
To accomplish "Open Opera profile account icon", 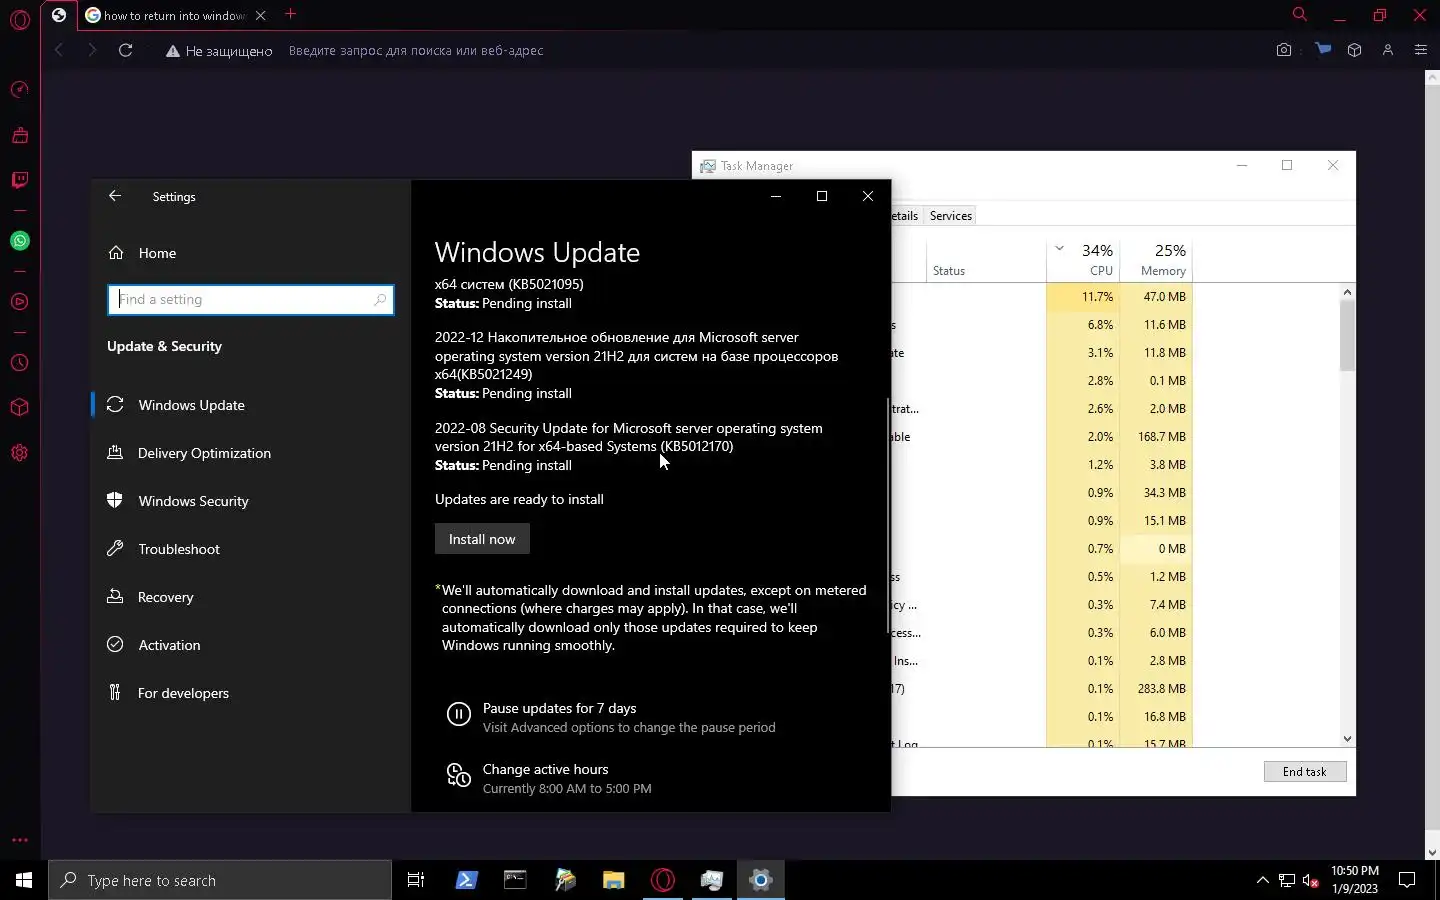I will (1388, 50).
